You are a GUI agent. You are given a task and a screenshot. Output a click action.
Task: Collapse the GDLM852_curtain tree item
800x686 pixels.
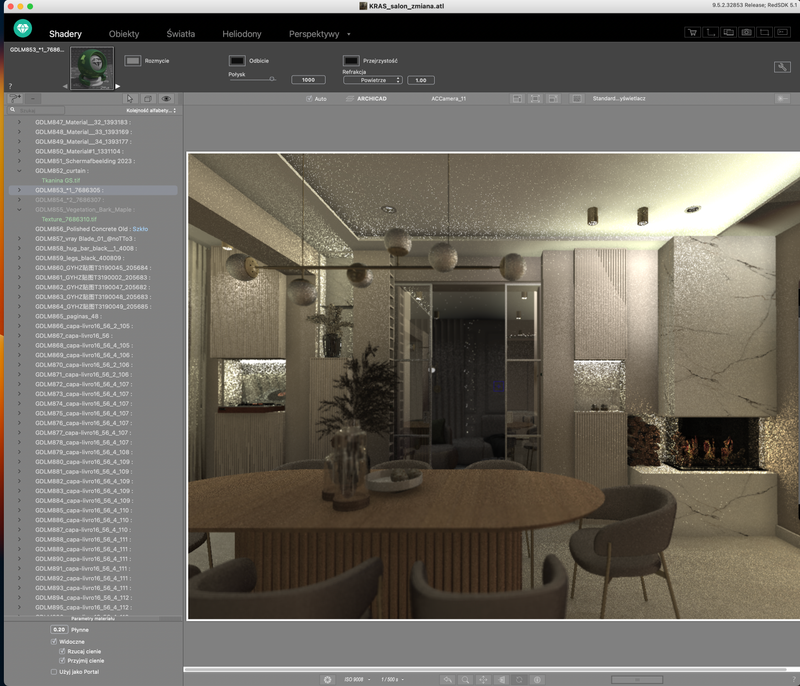click(18, 170)
